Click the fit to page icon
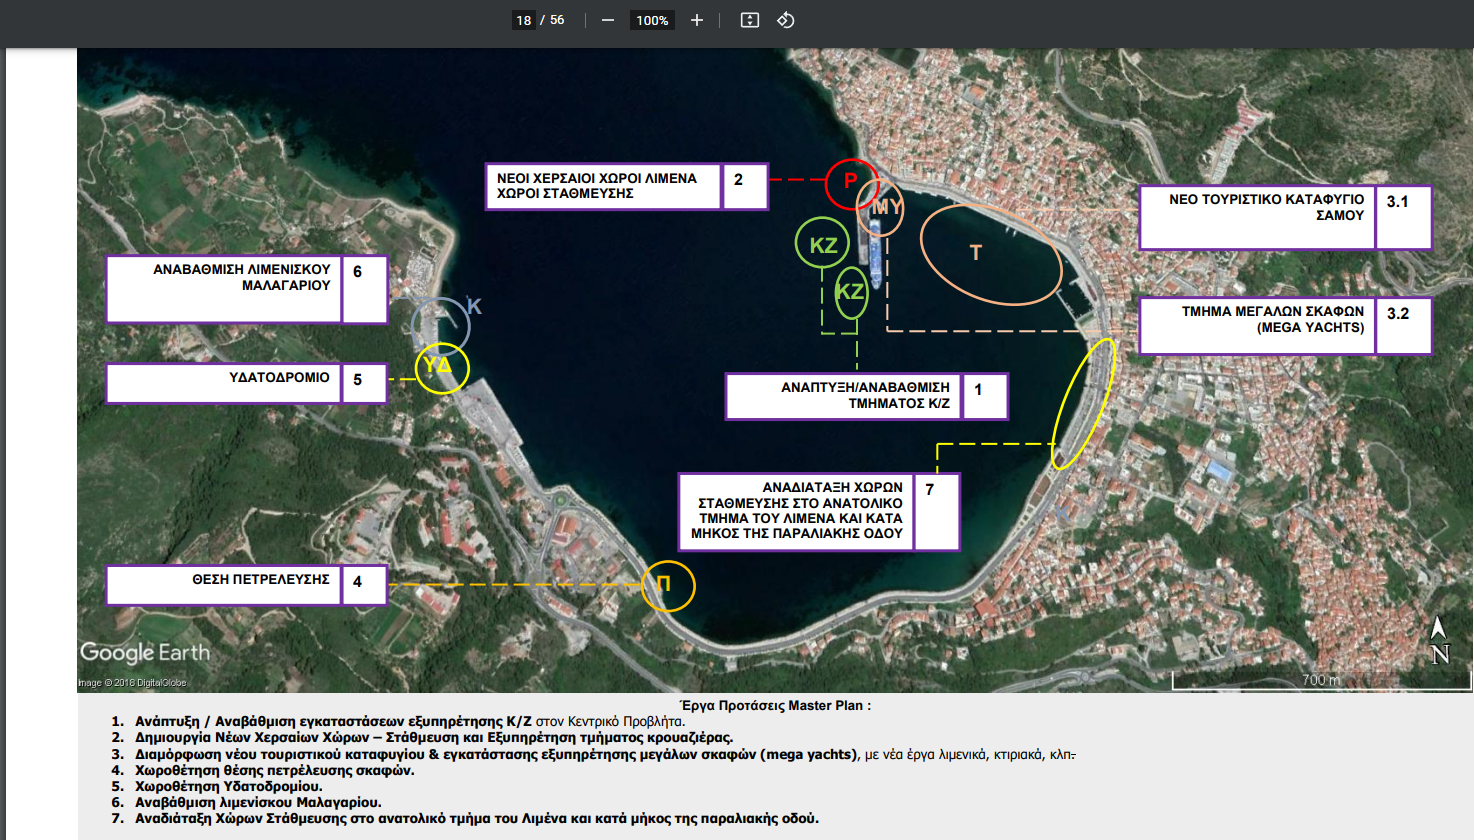This screenshot has height=840, width=1474. 749,20
